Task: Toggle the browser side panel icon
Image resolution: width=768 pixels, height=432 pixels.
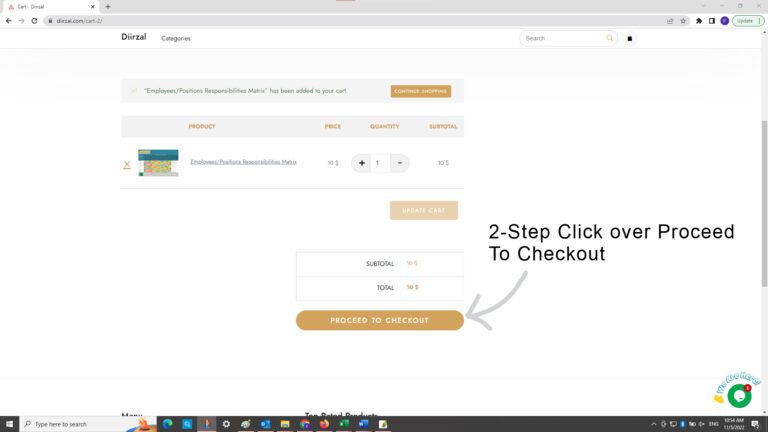Action: tap(712, 21)
